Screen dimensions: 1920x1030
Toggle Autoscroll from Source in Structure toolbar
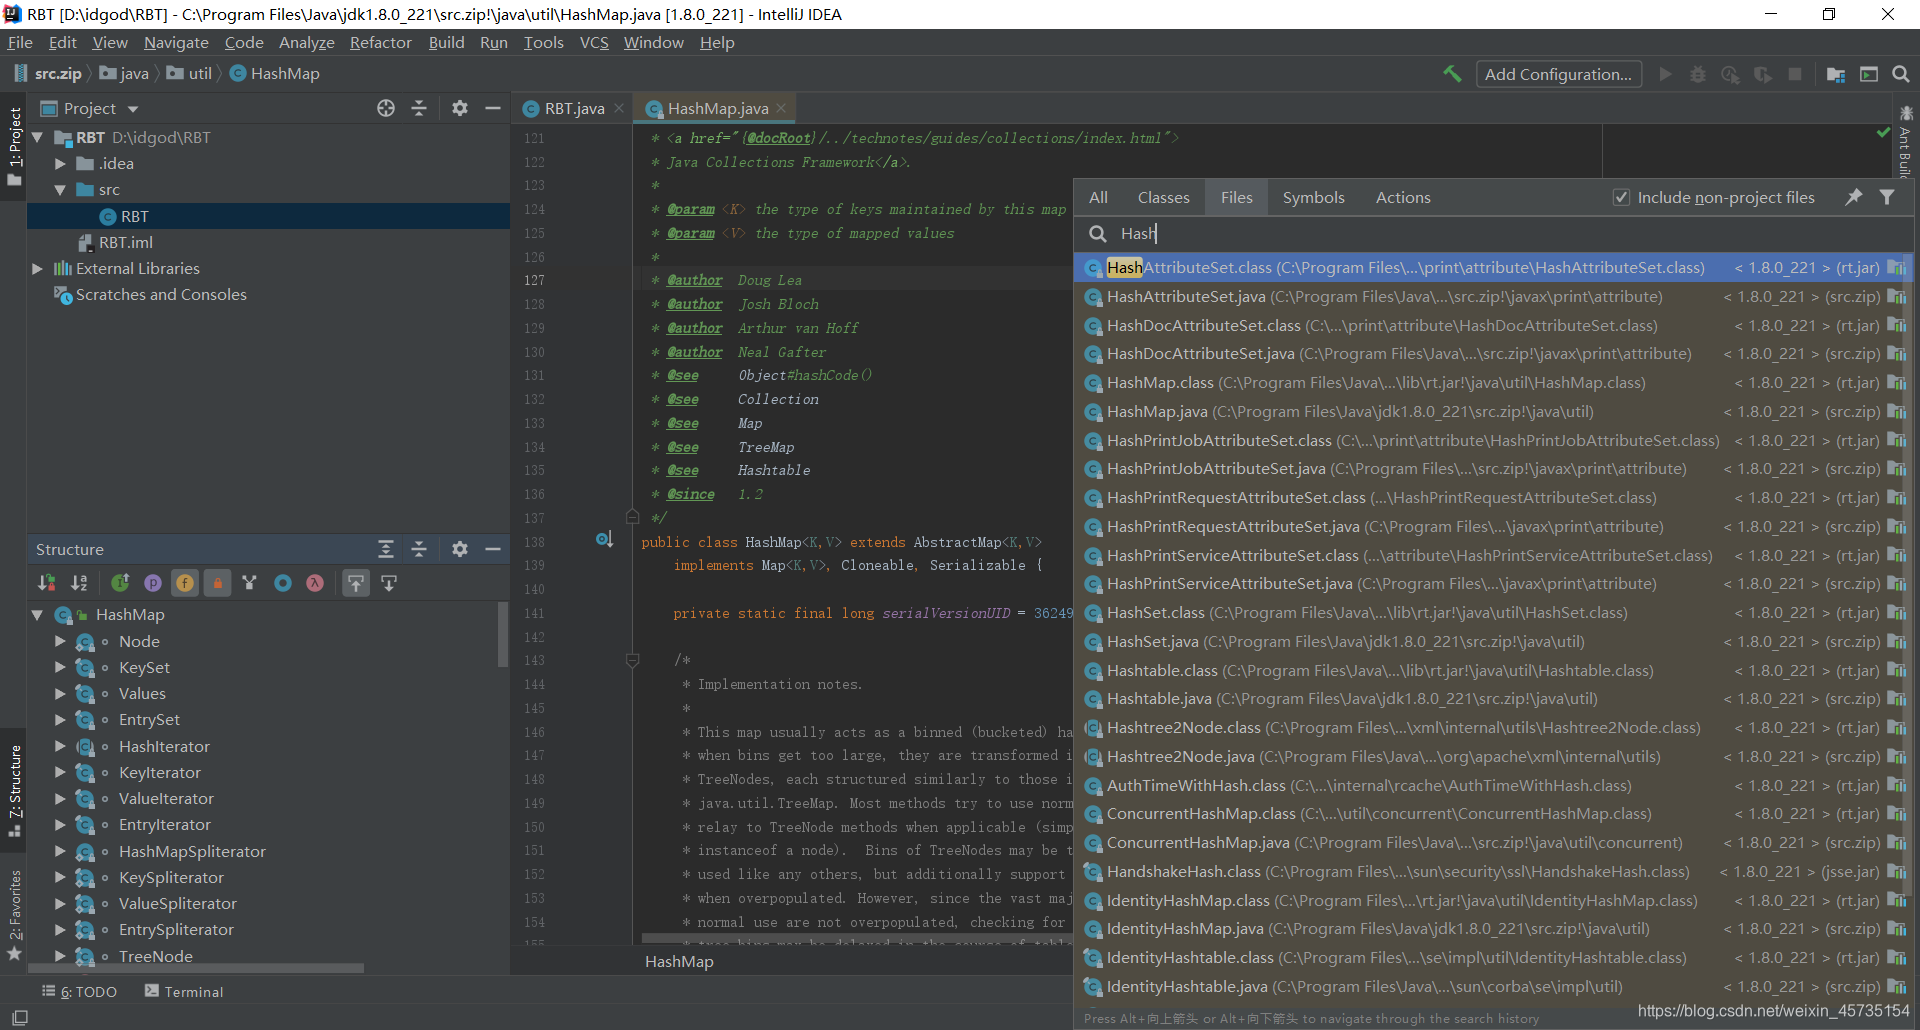coord(389,583)
